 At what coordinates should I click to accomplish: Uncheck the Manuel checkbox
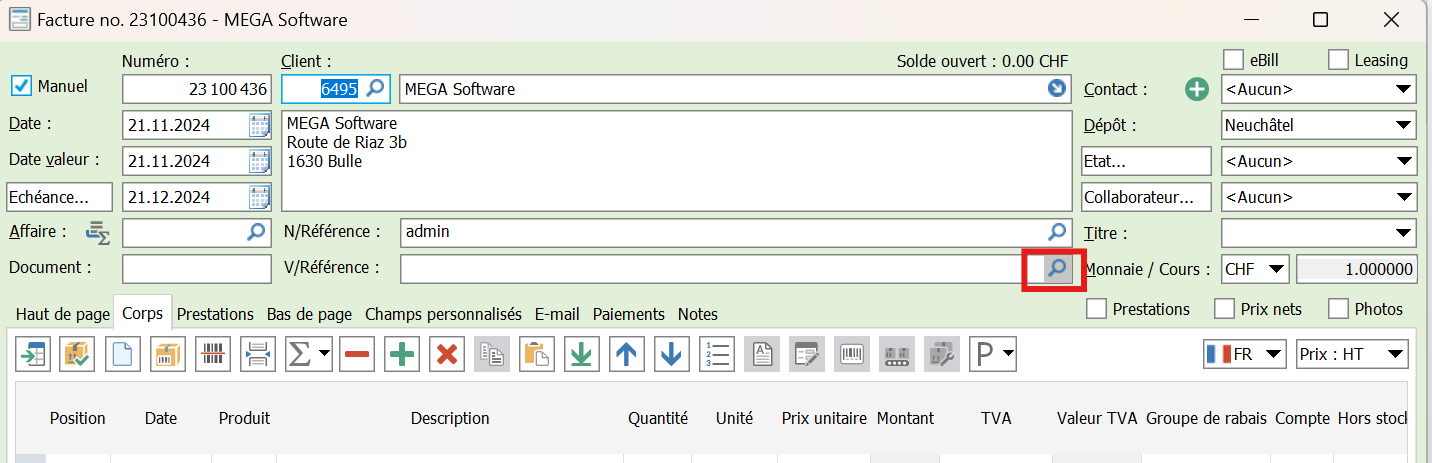click(x=21, y=86)
